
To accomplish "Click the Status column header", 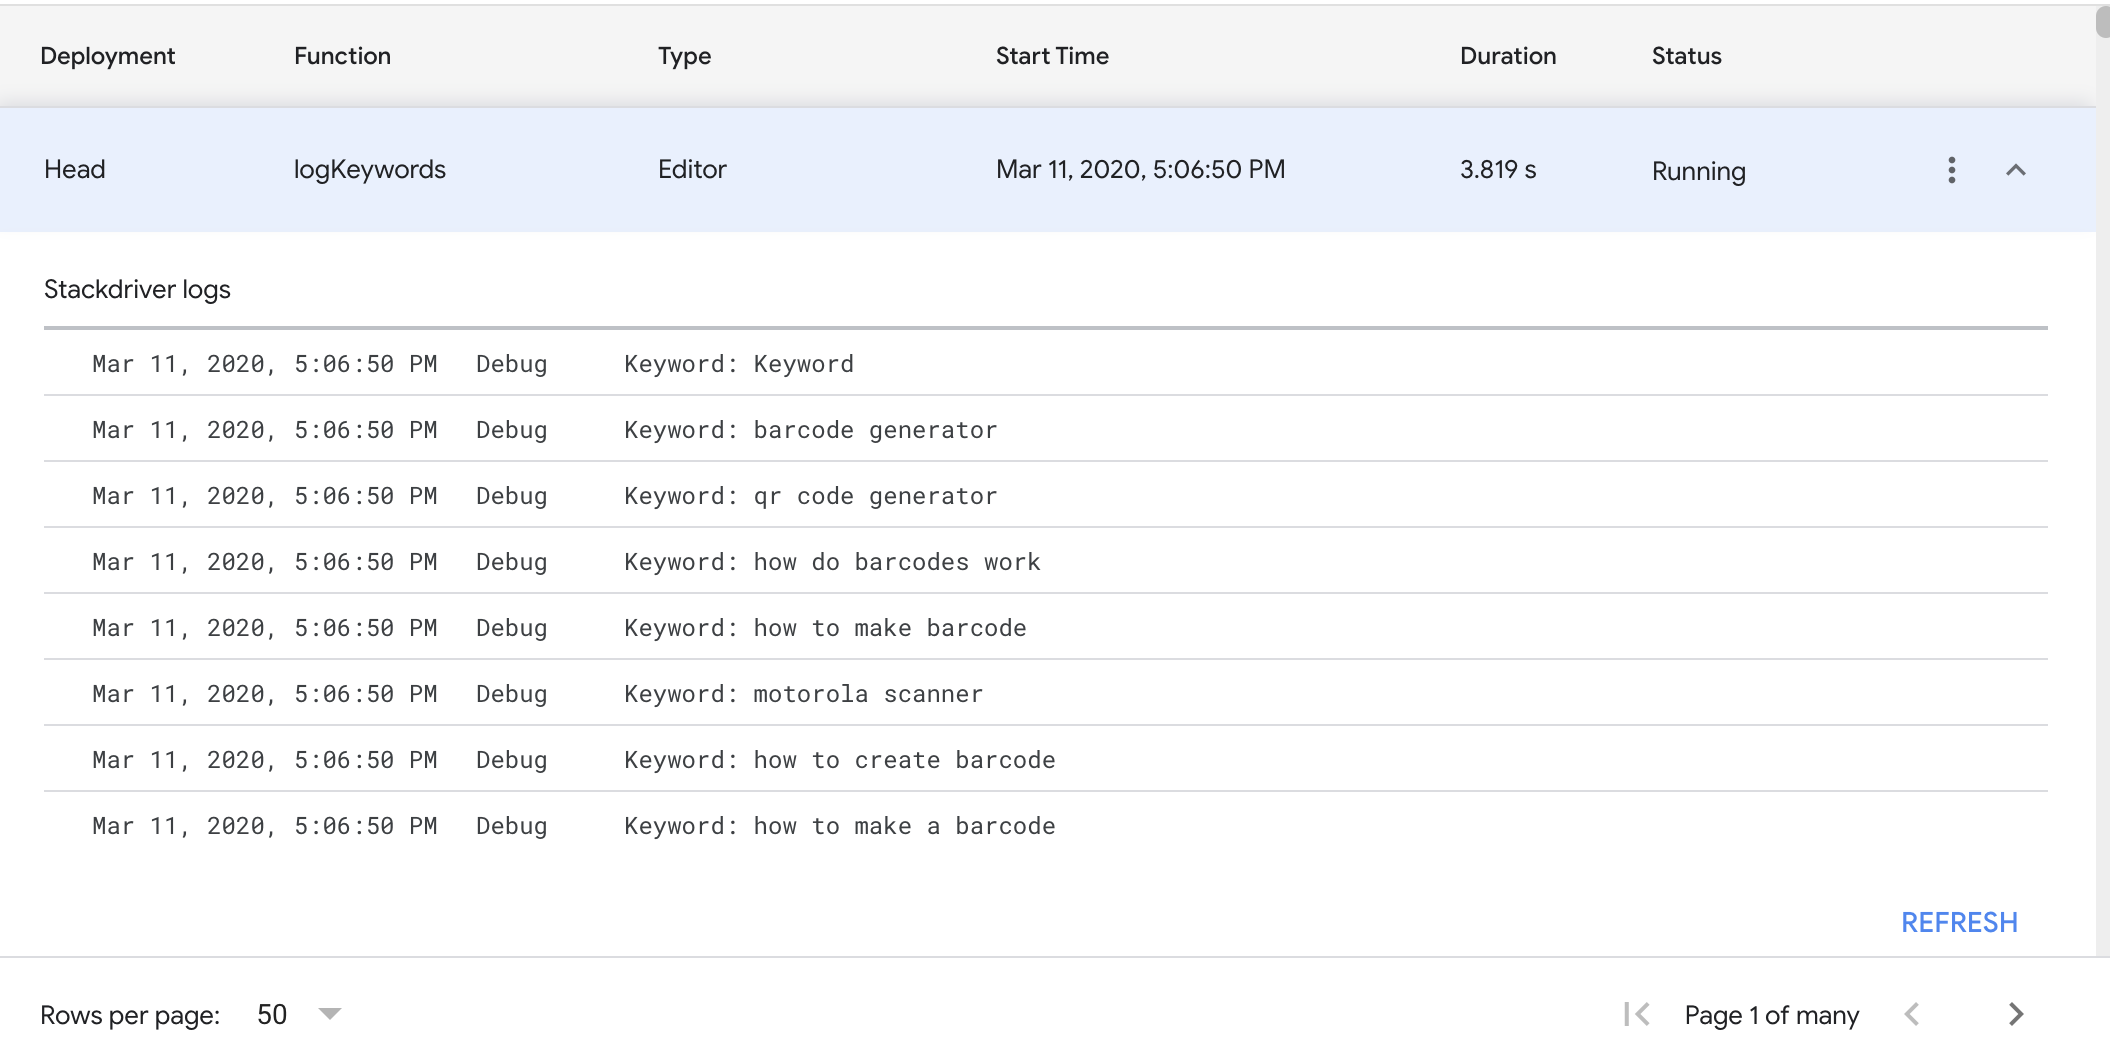I will [1686, 56].
